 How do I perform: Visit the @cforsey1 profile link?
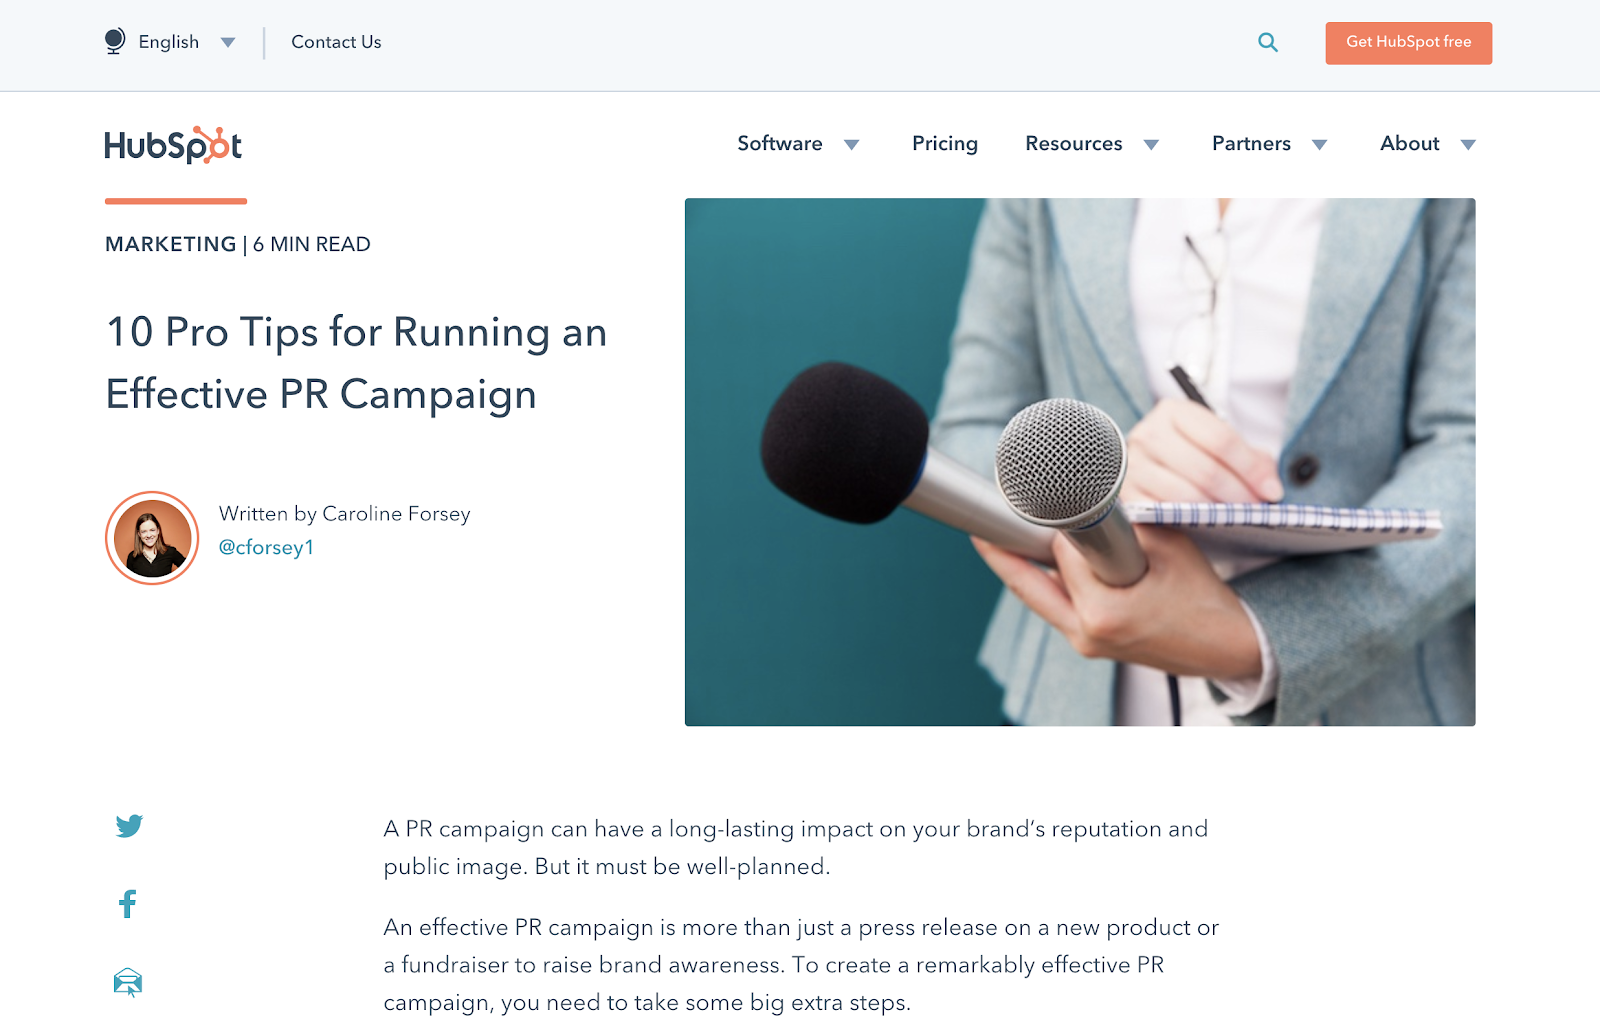click(266, 547)
